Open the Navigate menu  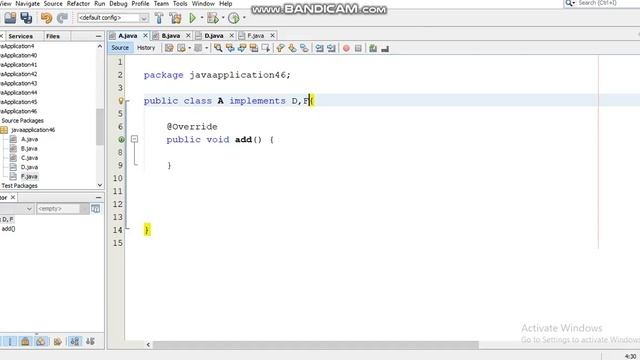28,4
